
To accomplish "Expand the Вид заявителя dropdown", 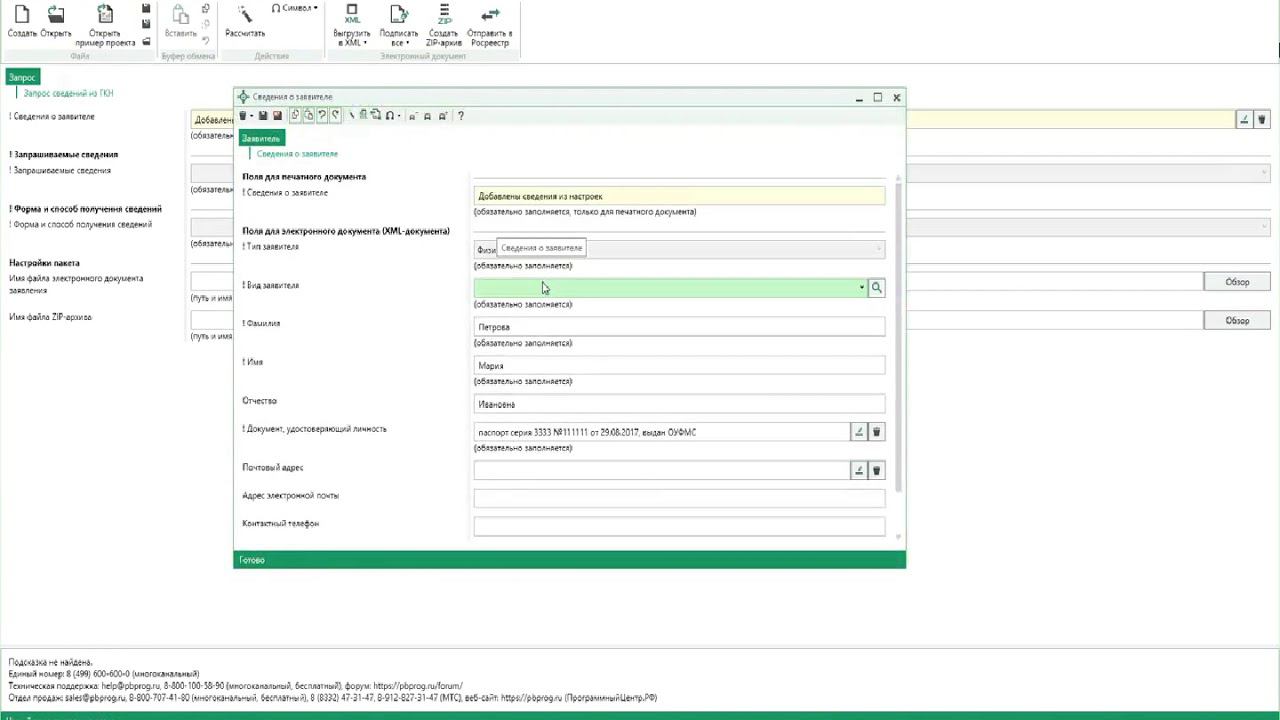I will [861, 288].
